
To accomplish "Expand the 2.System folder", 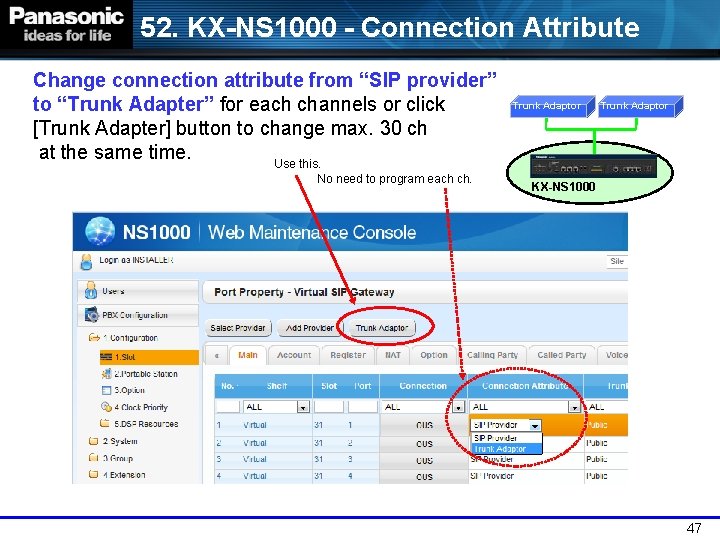I will (120, 441).
